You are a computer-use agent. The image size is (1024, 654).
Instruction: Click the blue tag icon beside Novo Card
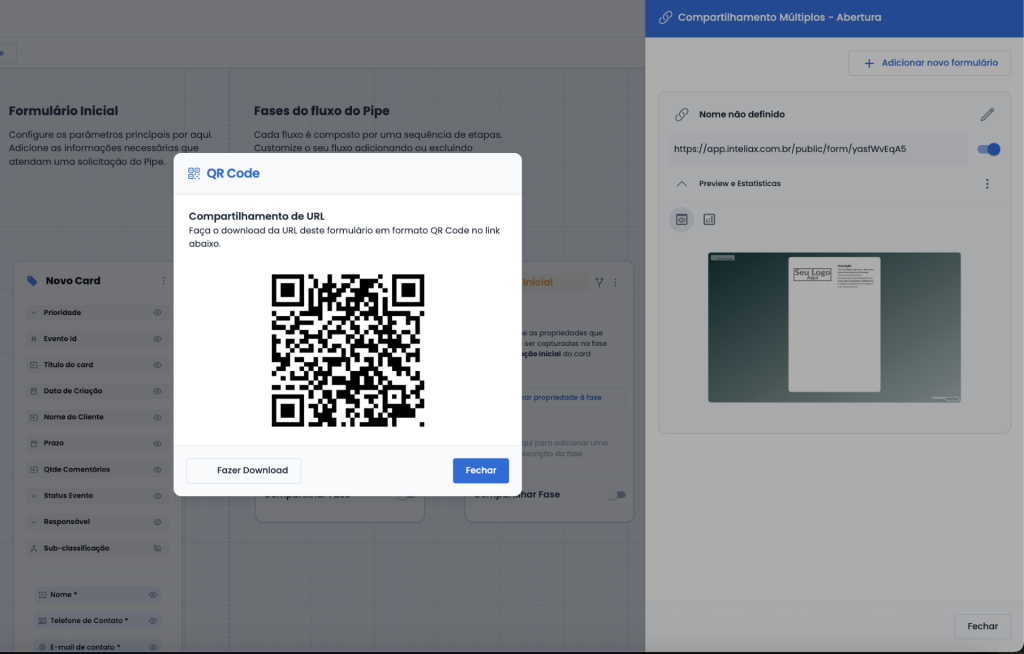(x=32, y=281)
